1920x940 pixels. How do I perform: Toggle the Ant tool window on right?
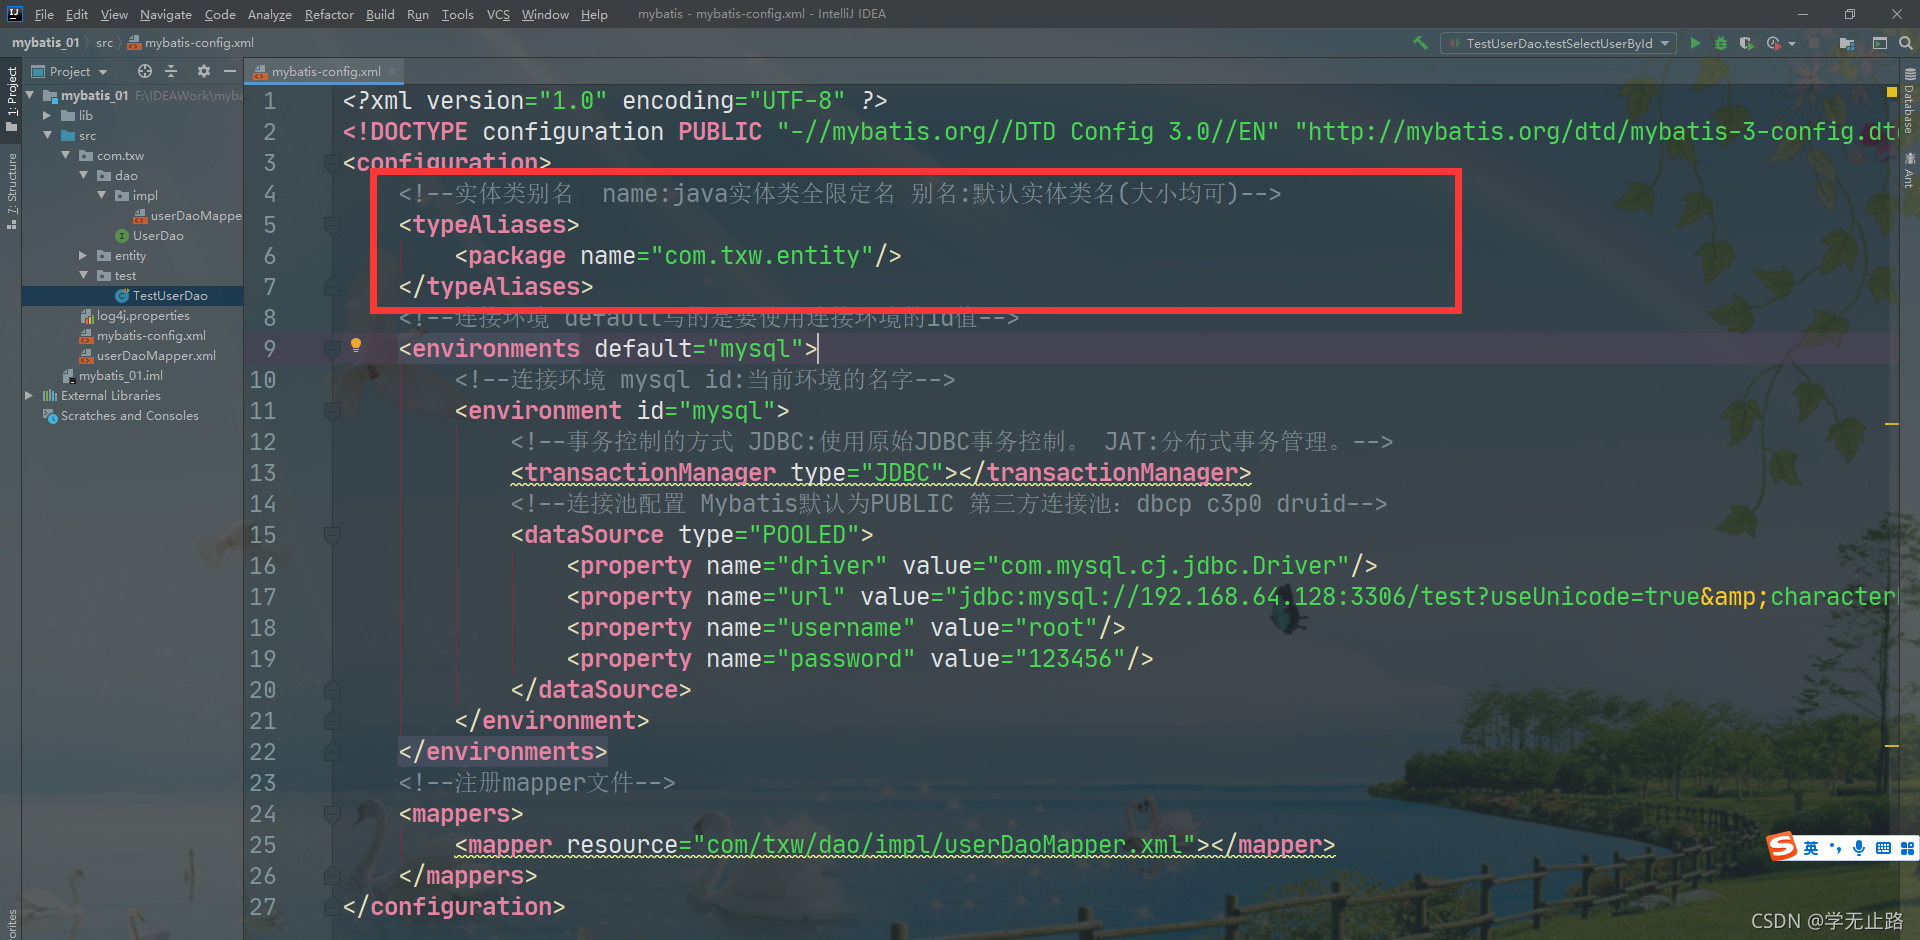[1909, 171]
